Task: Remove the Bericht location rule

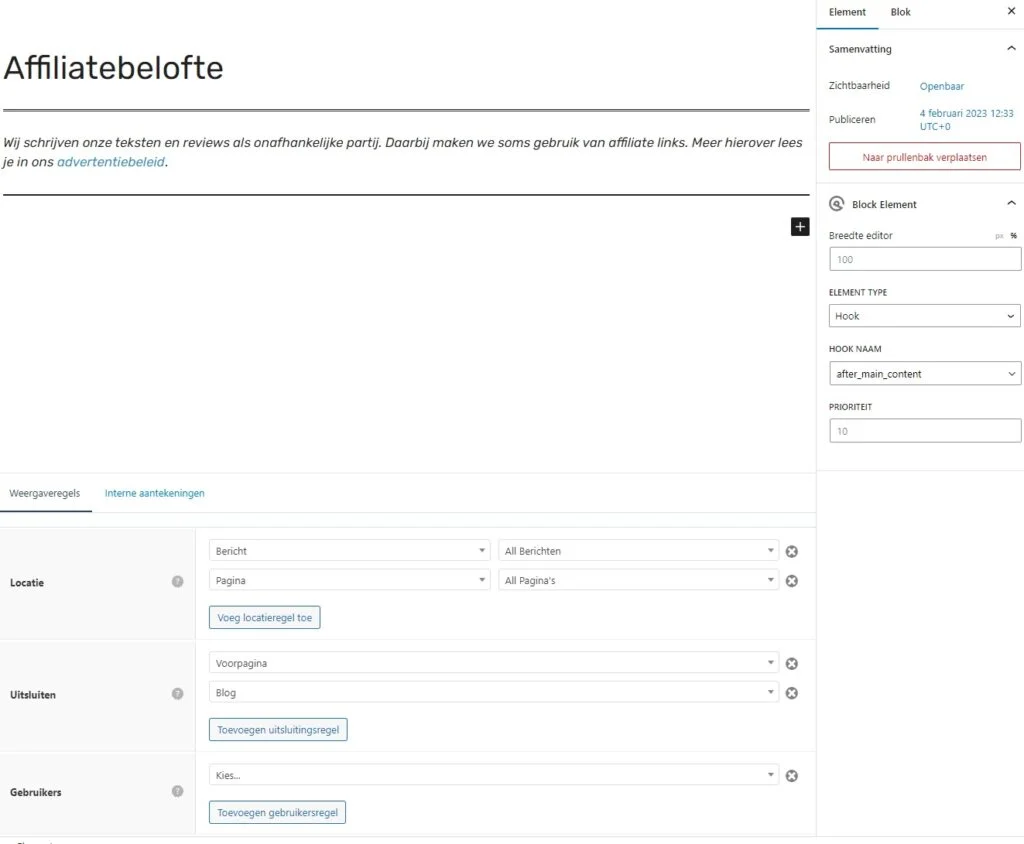Action: (791, 551)
